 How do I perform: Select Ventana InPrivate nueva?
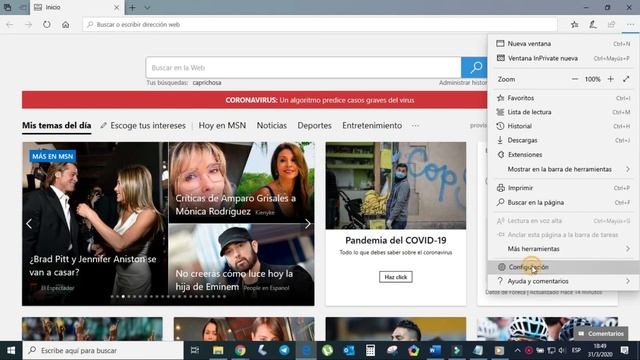coord(563,58)
